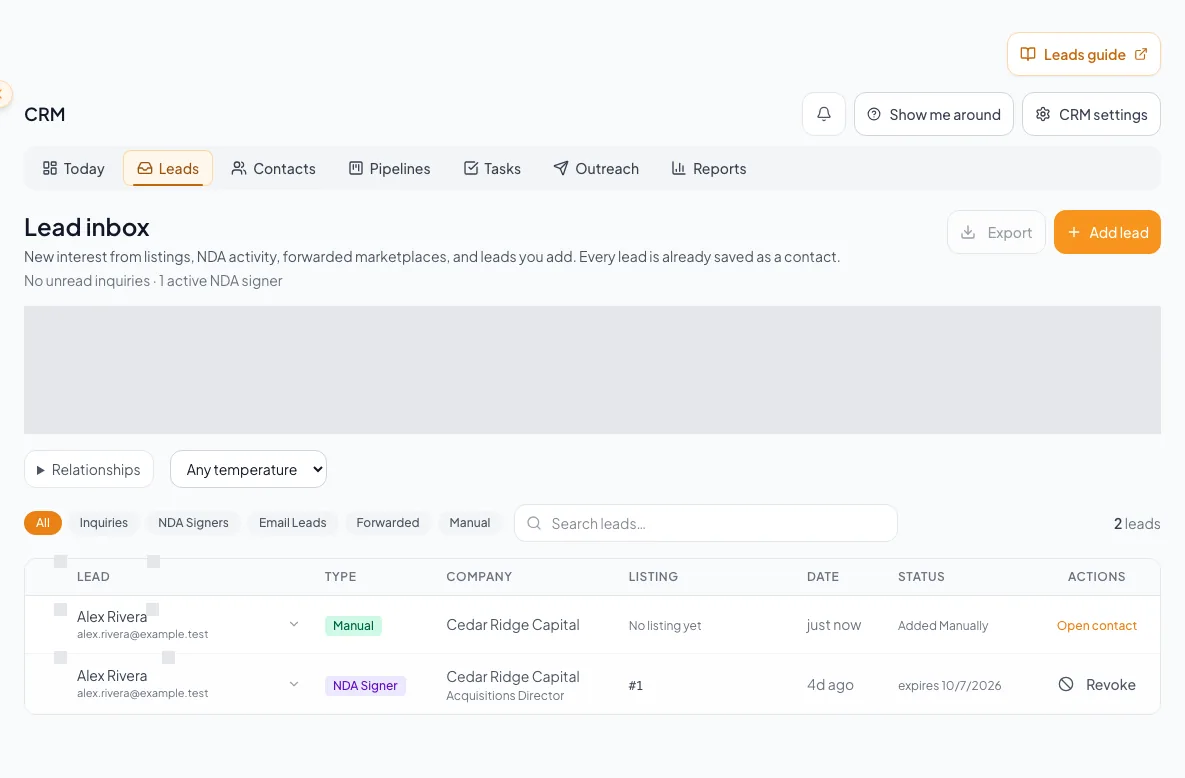Expand the Relationships disclosure
Screen dimensions: 1185x778
(x=89, y=470)
